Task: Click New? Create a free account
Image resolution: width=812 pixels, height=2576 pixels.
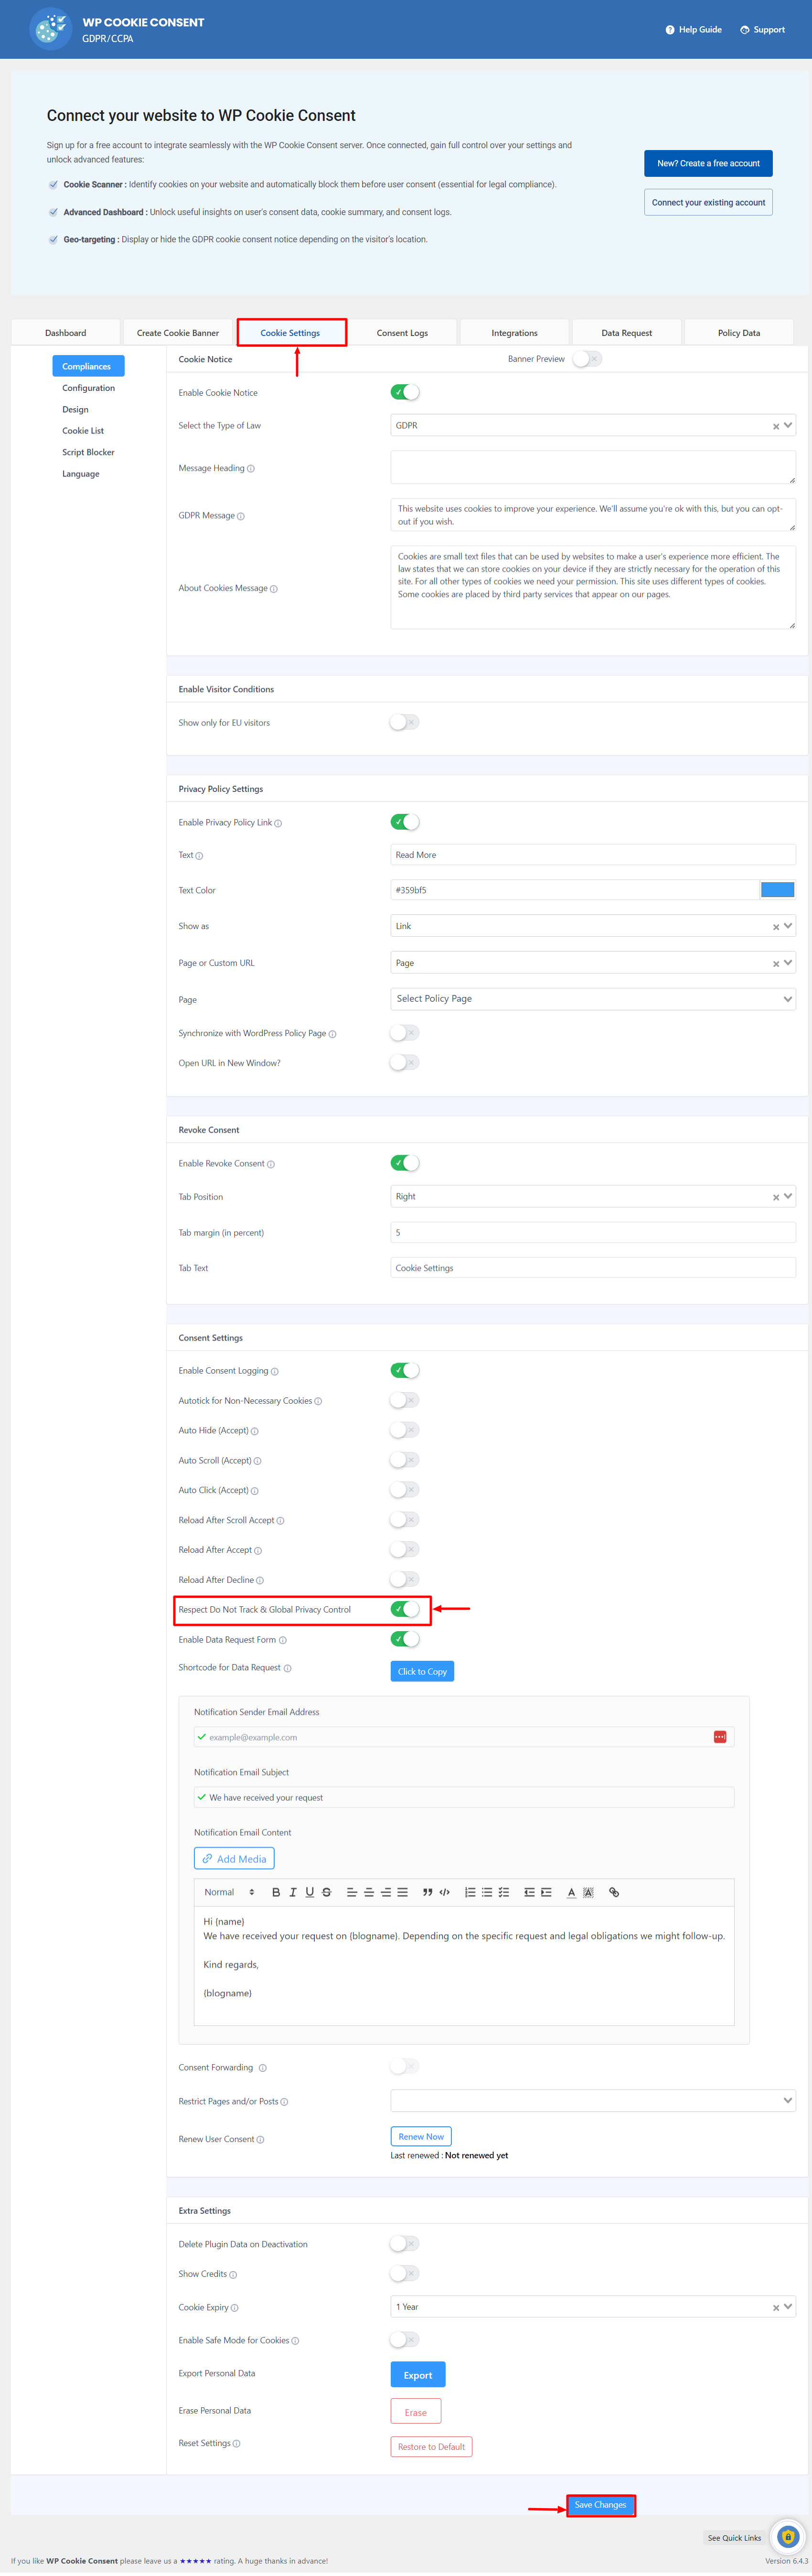Action: click(x=708, y=163)
